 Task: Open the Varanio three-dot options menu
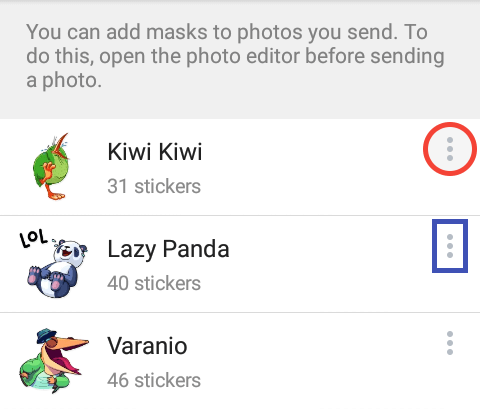(x=450, y=343)
